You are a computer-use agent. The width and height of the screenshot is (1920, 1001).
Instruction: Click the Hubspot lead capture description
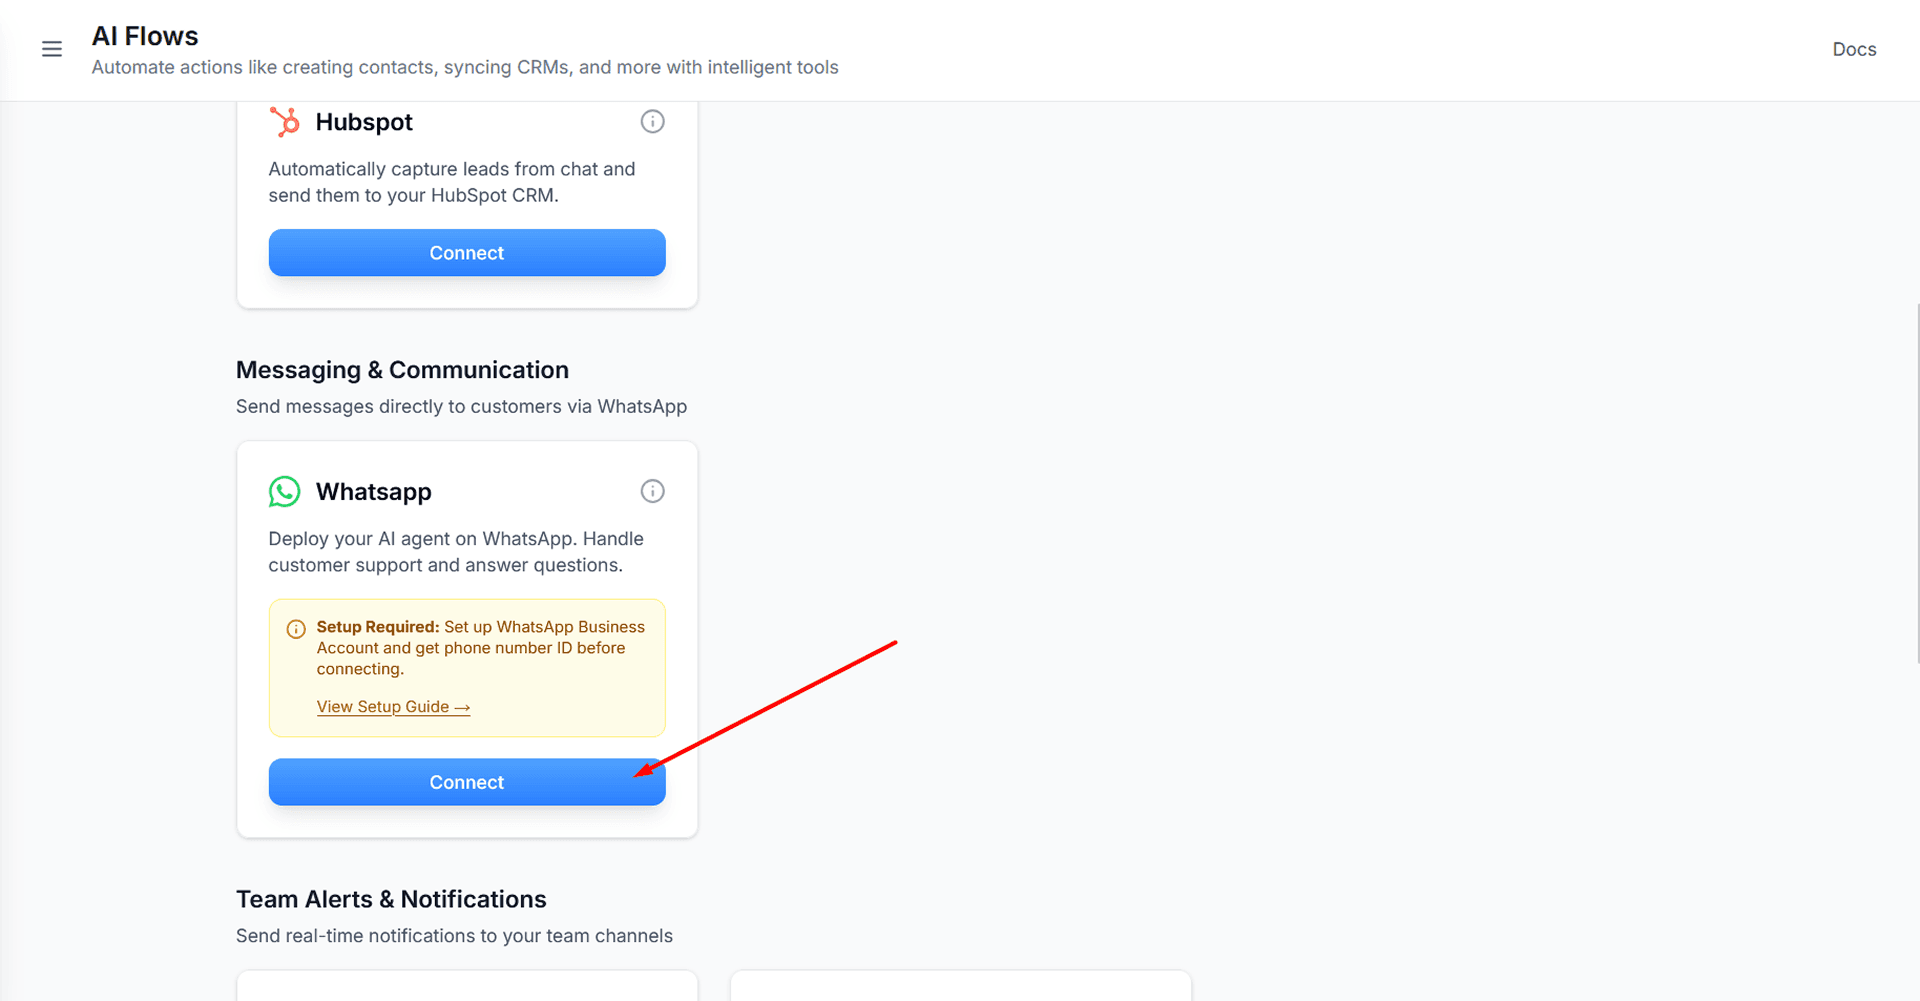click(451, 182)
